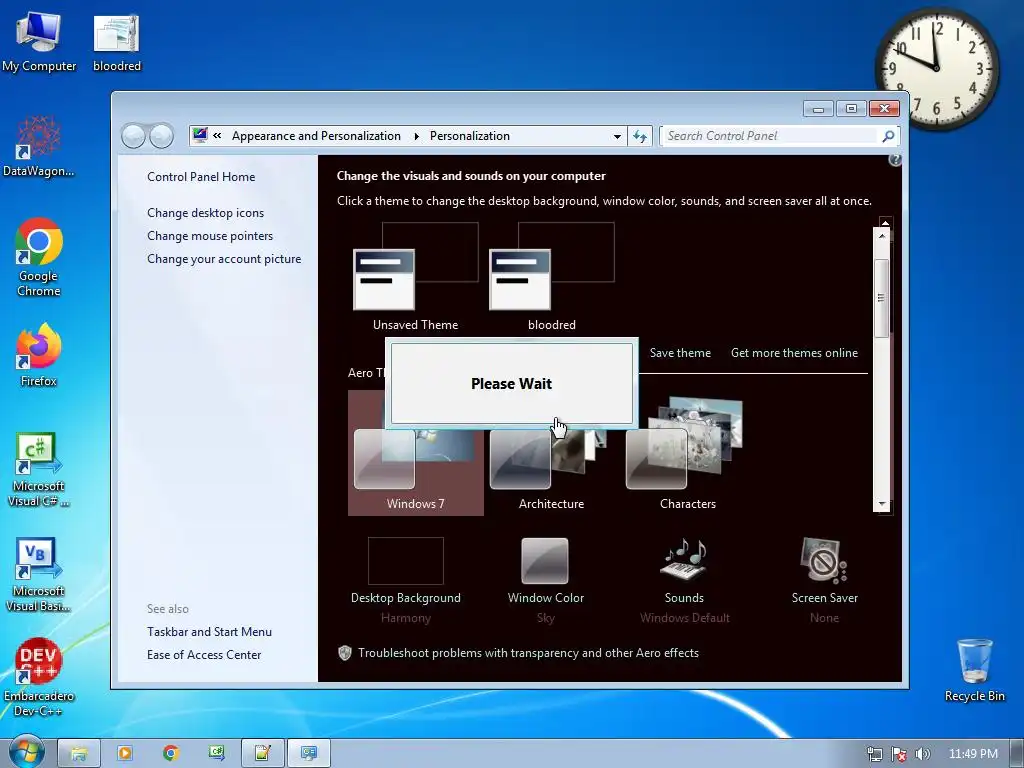Click the search magnifier icon
Viewport: 1024px width, 768px height.
[x=888, y=136]
